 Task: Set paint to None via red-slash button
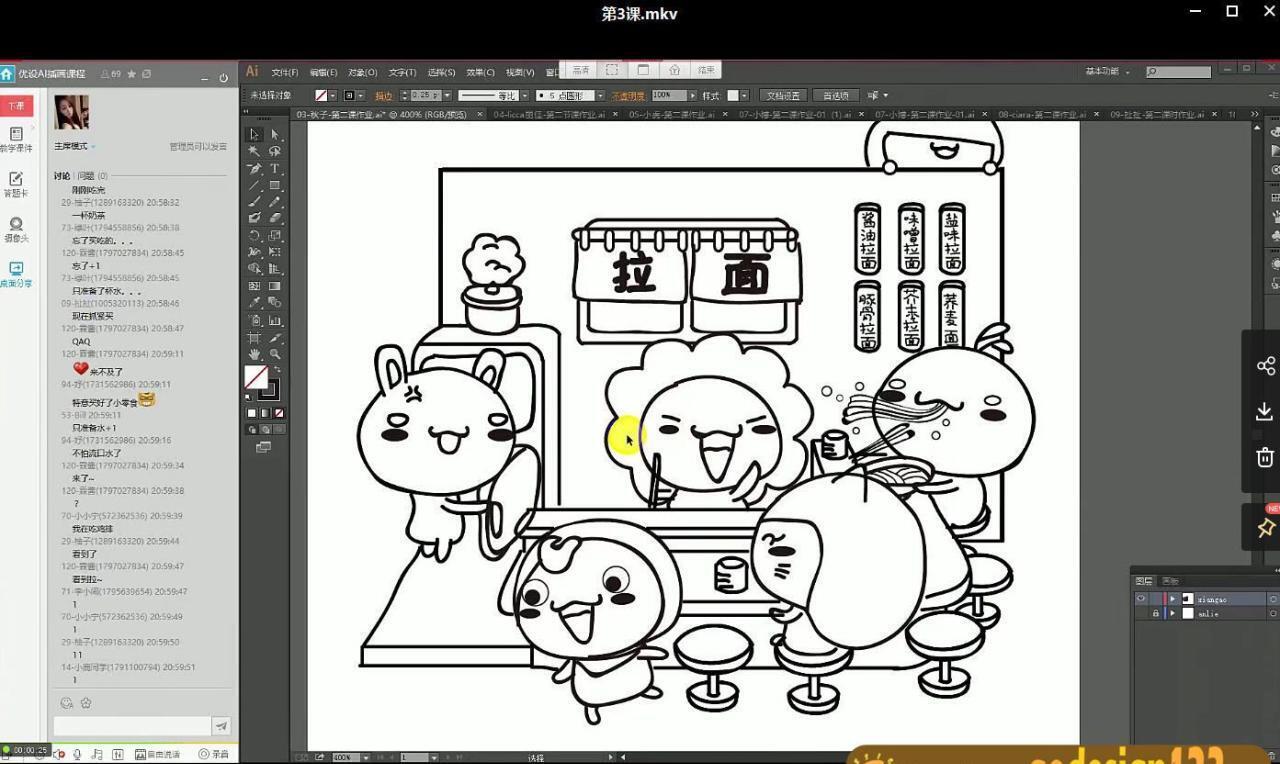tap(279, 412)
